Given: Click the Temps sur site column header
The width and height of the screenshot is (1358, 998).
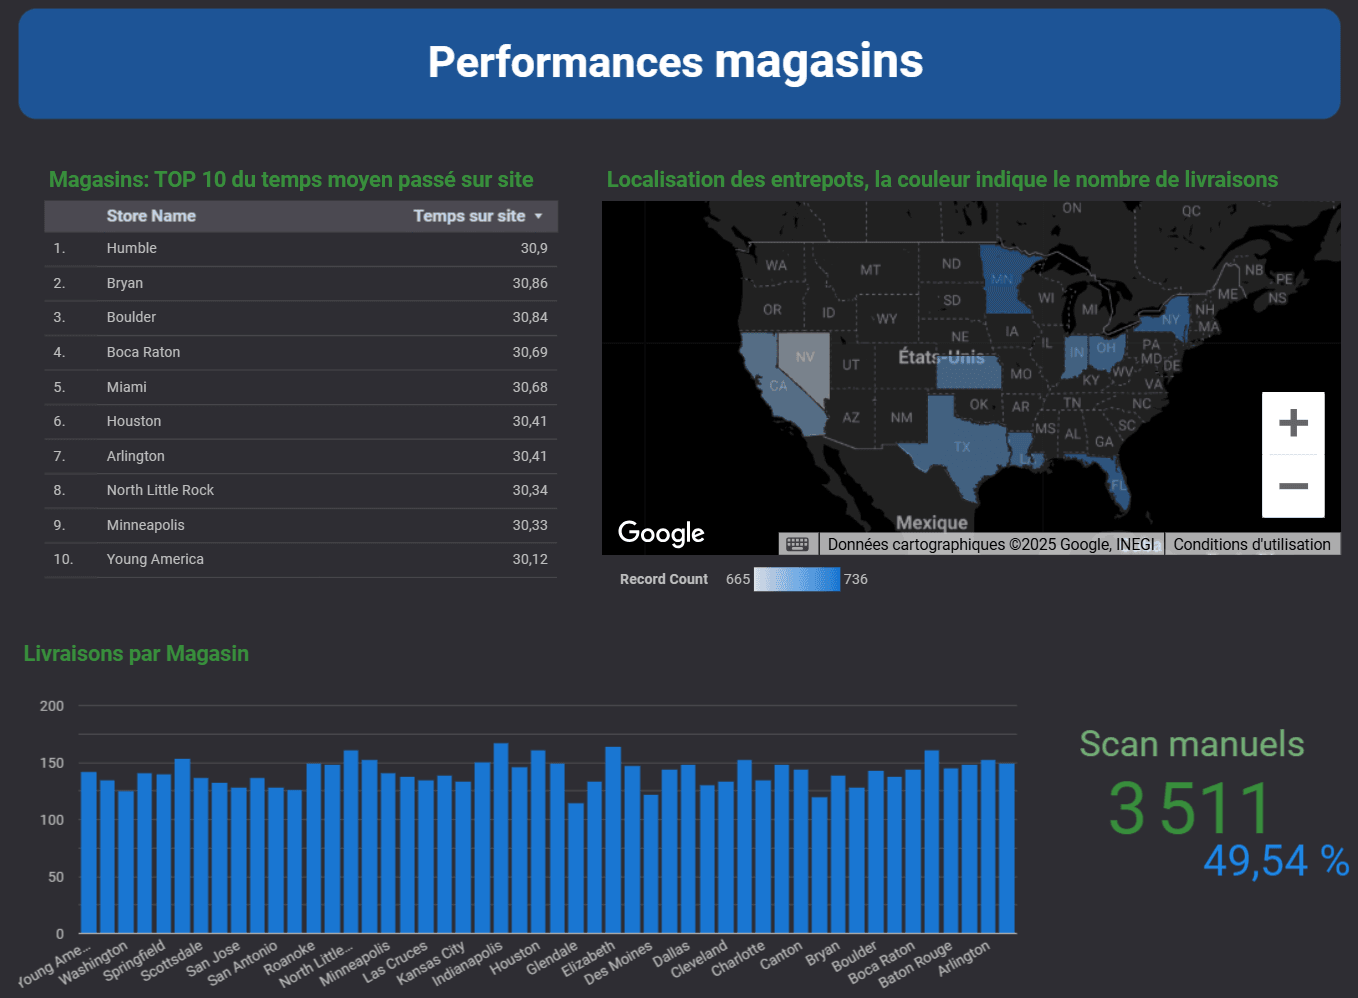Looking at the screenshot, I should pos(469,216).
